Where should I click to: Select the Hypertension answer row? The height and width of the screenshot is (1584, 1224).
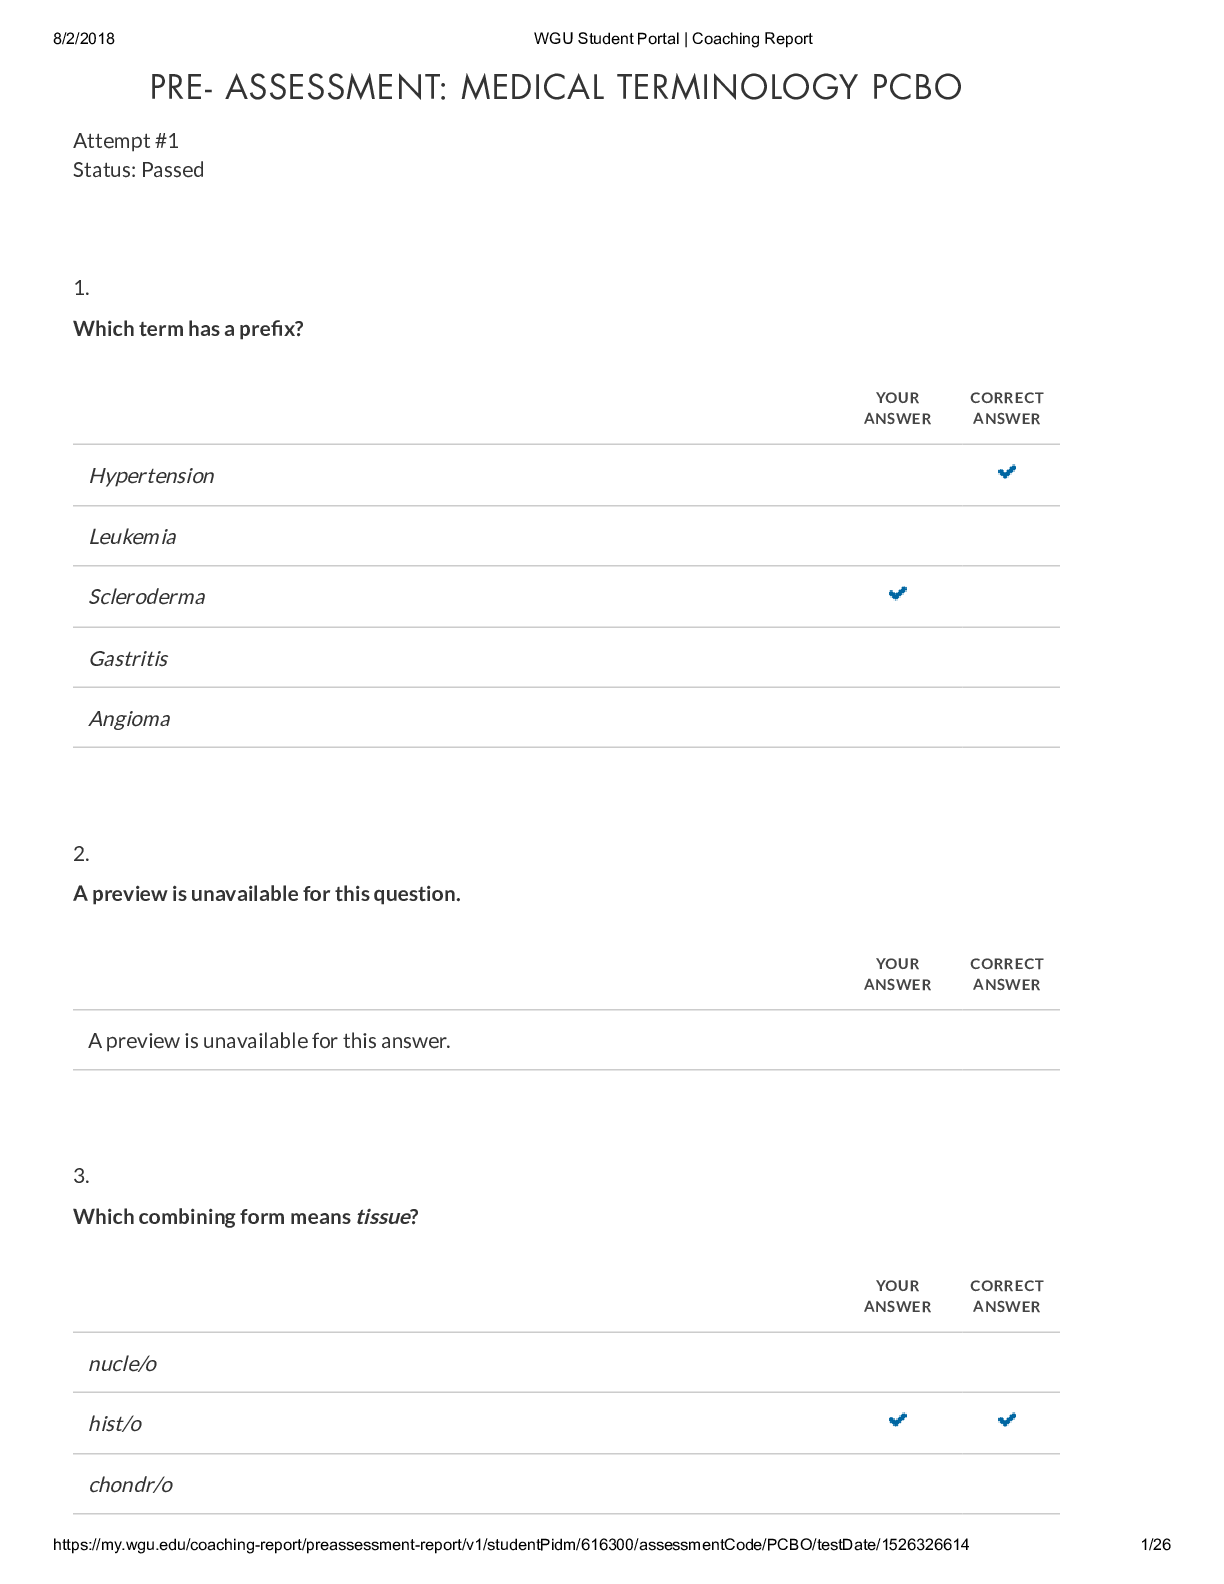pyautogui.click(x=566, y=475)
